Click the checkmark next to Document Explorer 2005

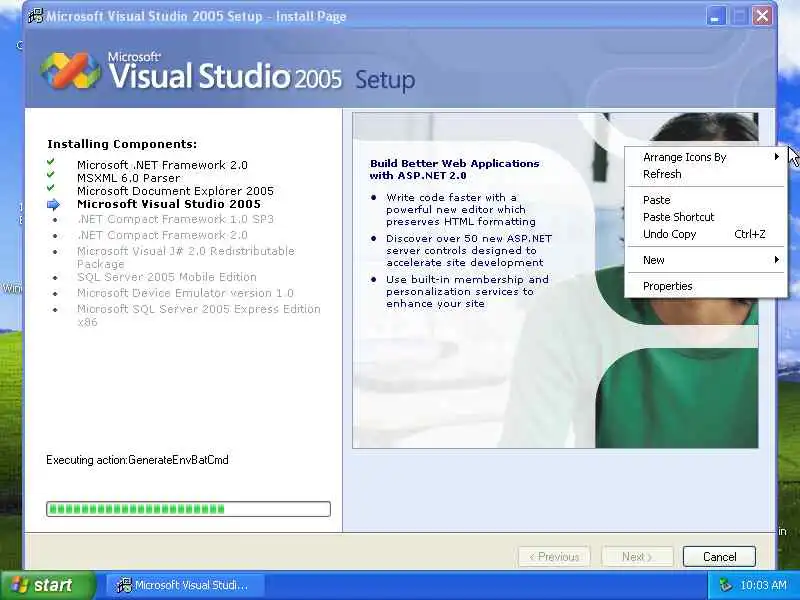[x=51, y=188]
